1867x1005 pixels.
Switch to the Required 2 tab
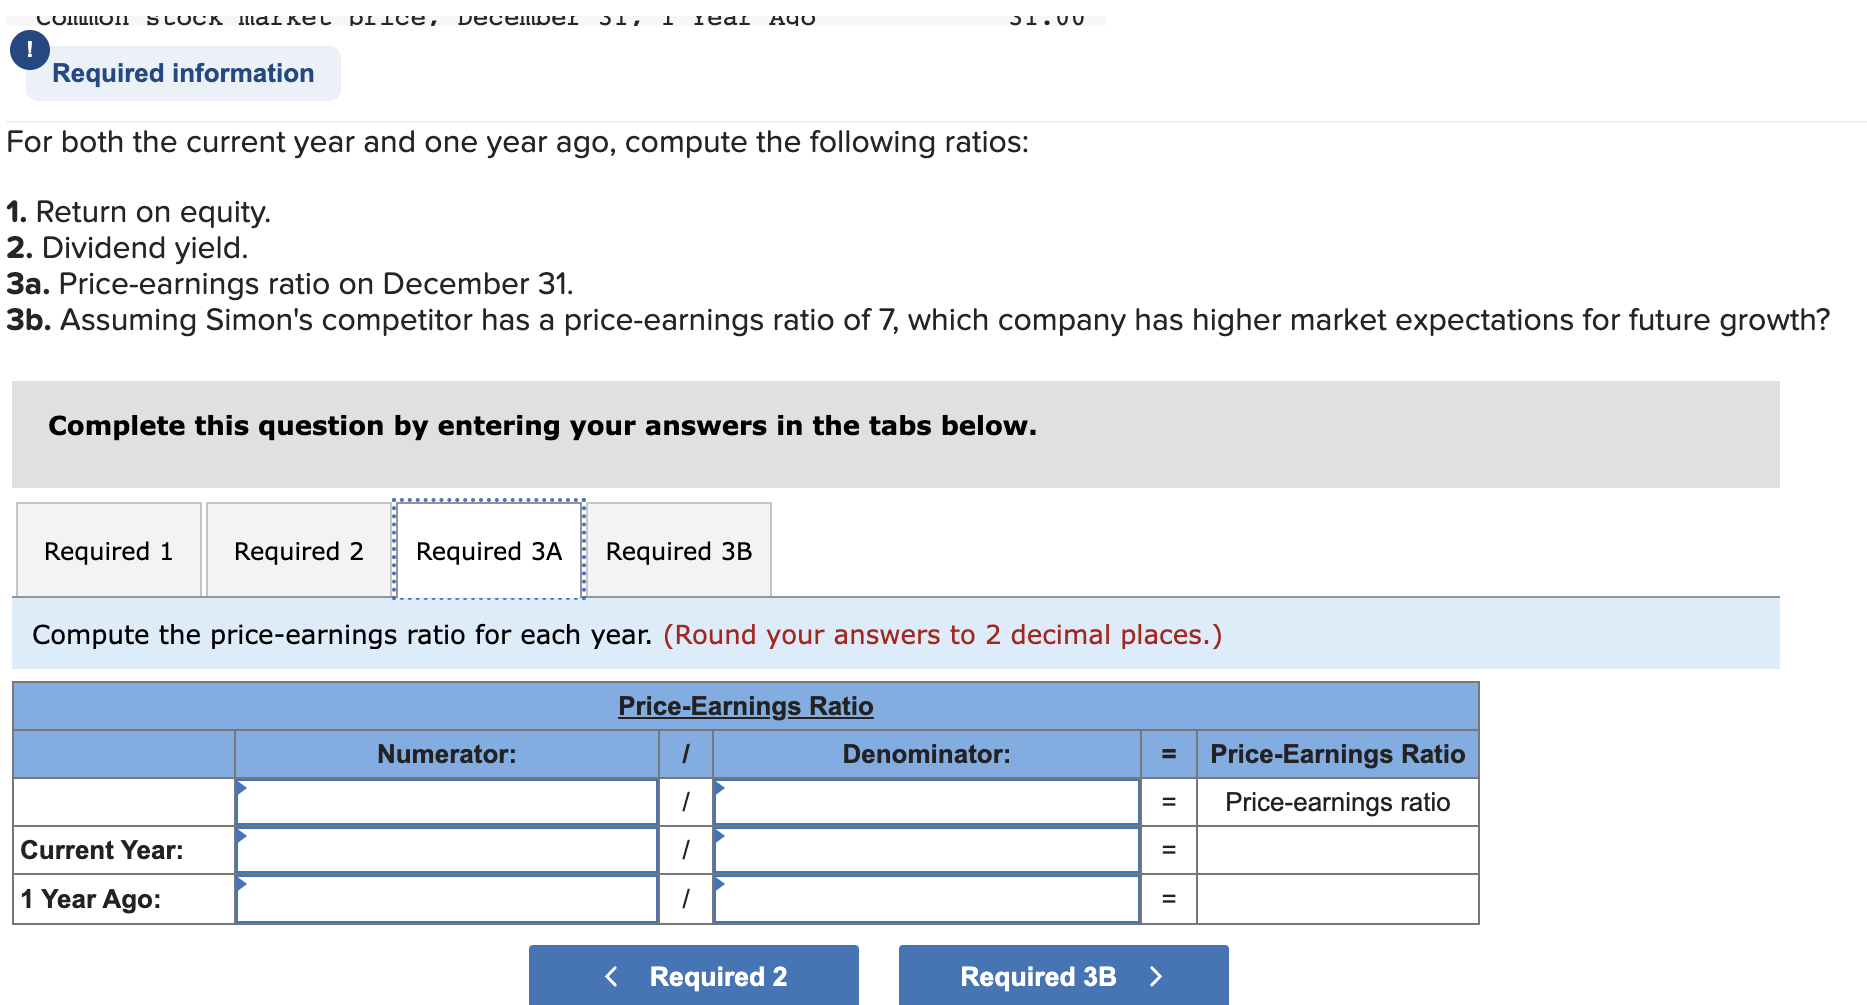[x=299, y=550]
